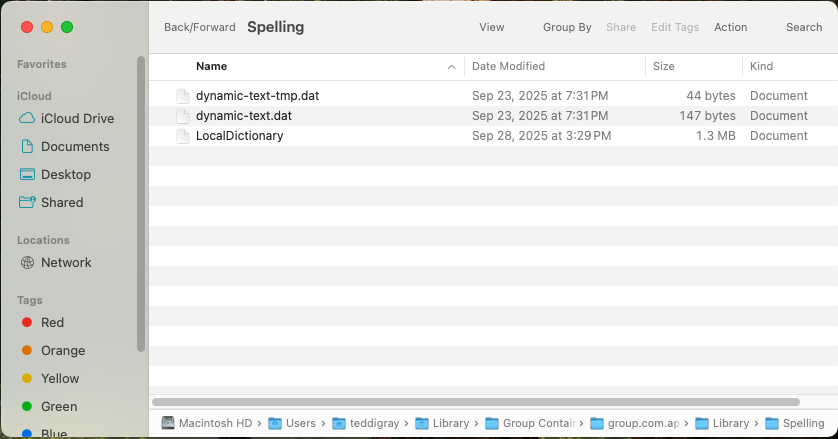Open the View options menu

492,27
